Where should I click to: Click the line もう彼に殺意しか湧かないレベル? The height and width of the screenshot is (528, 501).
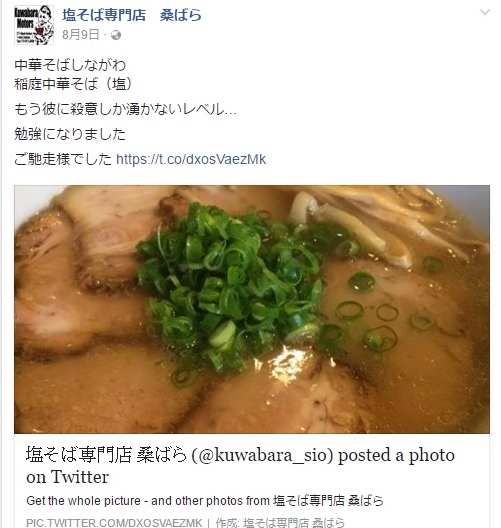point(125,109)
